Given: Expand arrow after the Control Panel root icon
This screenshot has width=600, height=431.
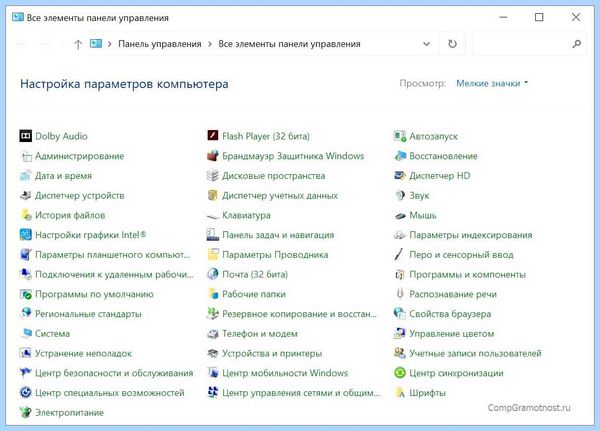Looking at the screenshot, I should tap(109, 44).
